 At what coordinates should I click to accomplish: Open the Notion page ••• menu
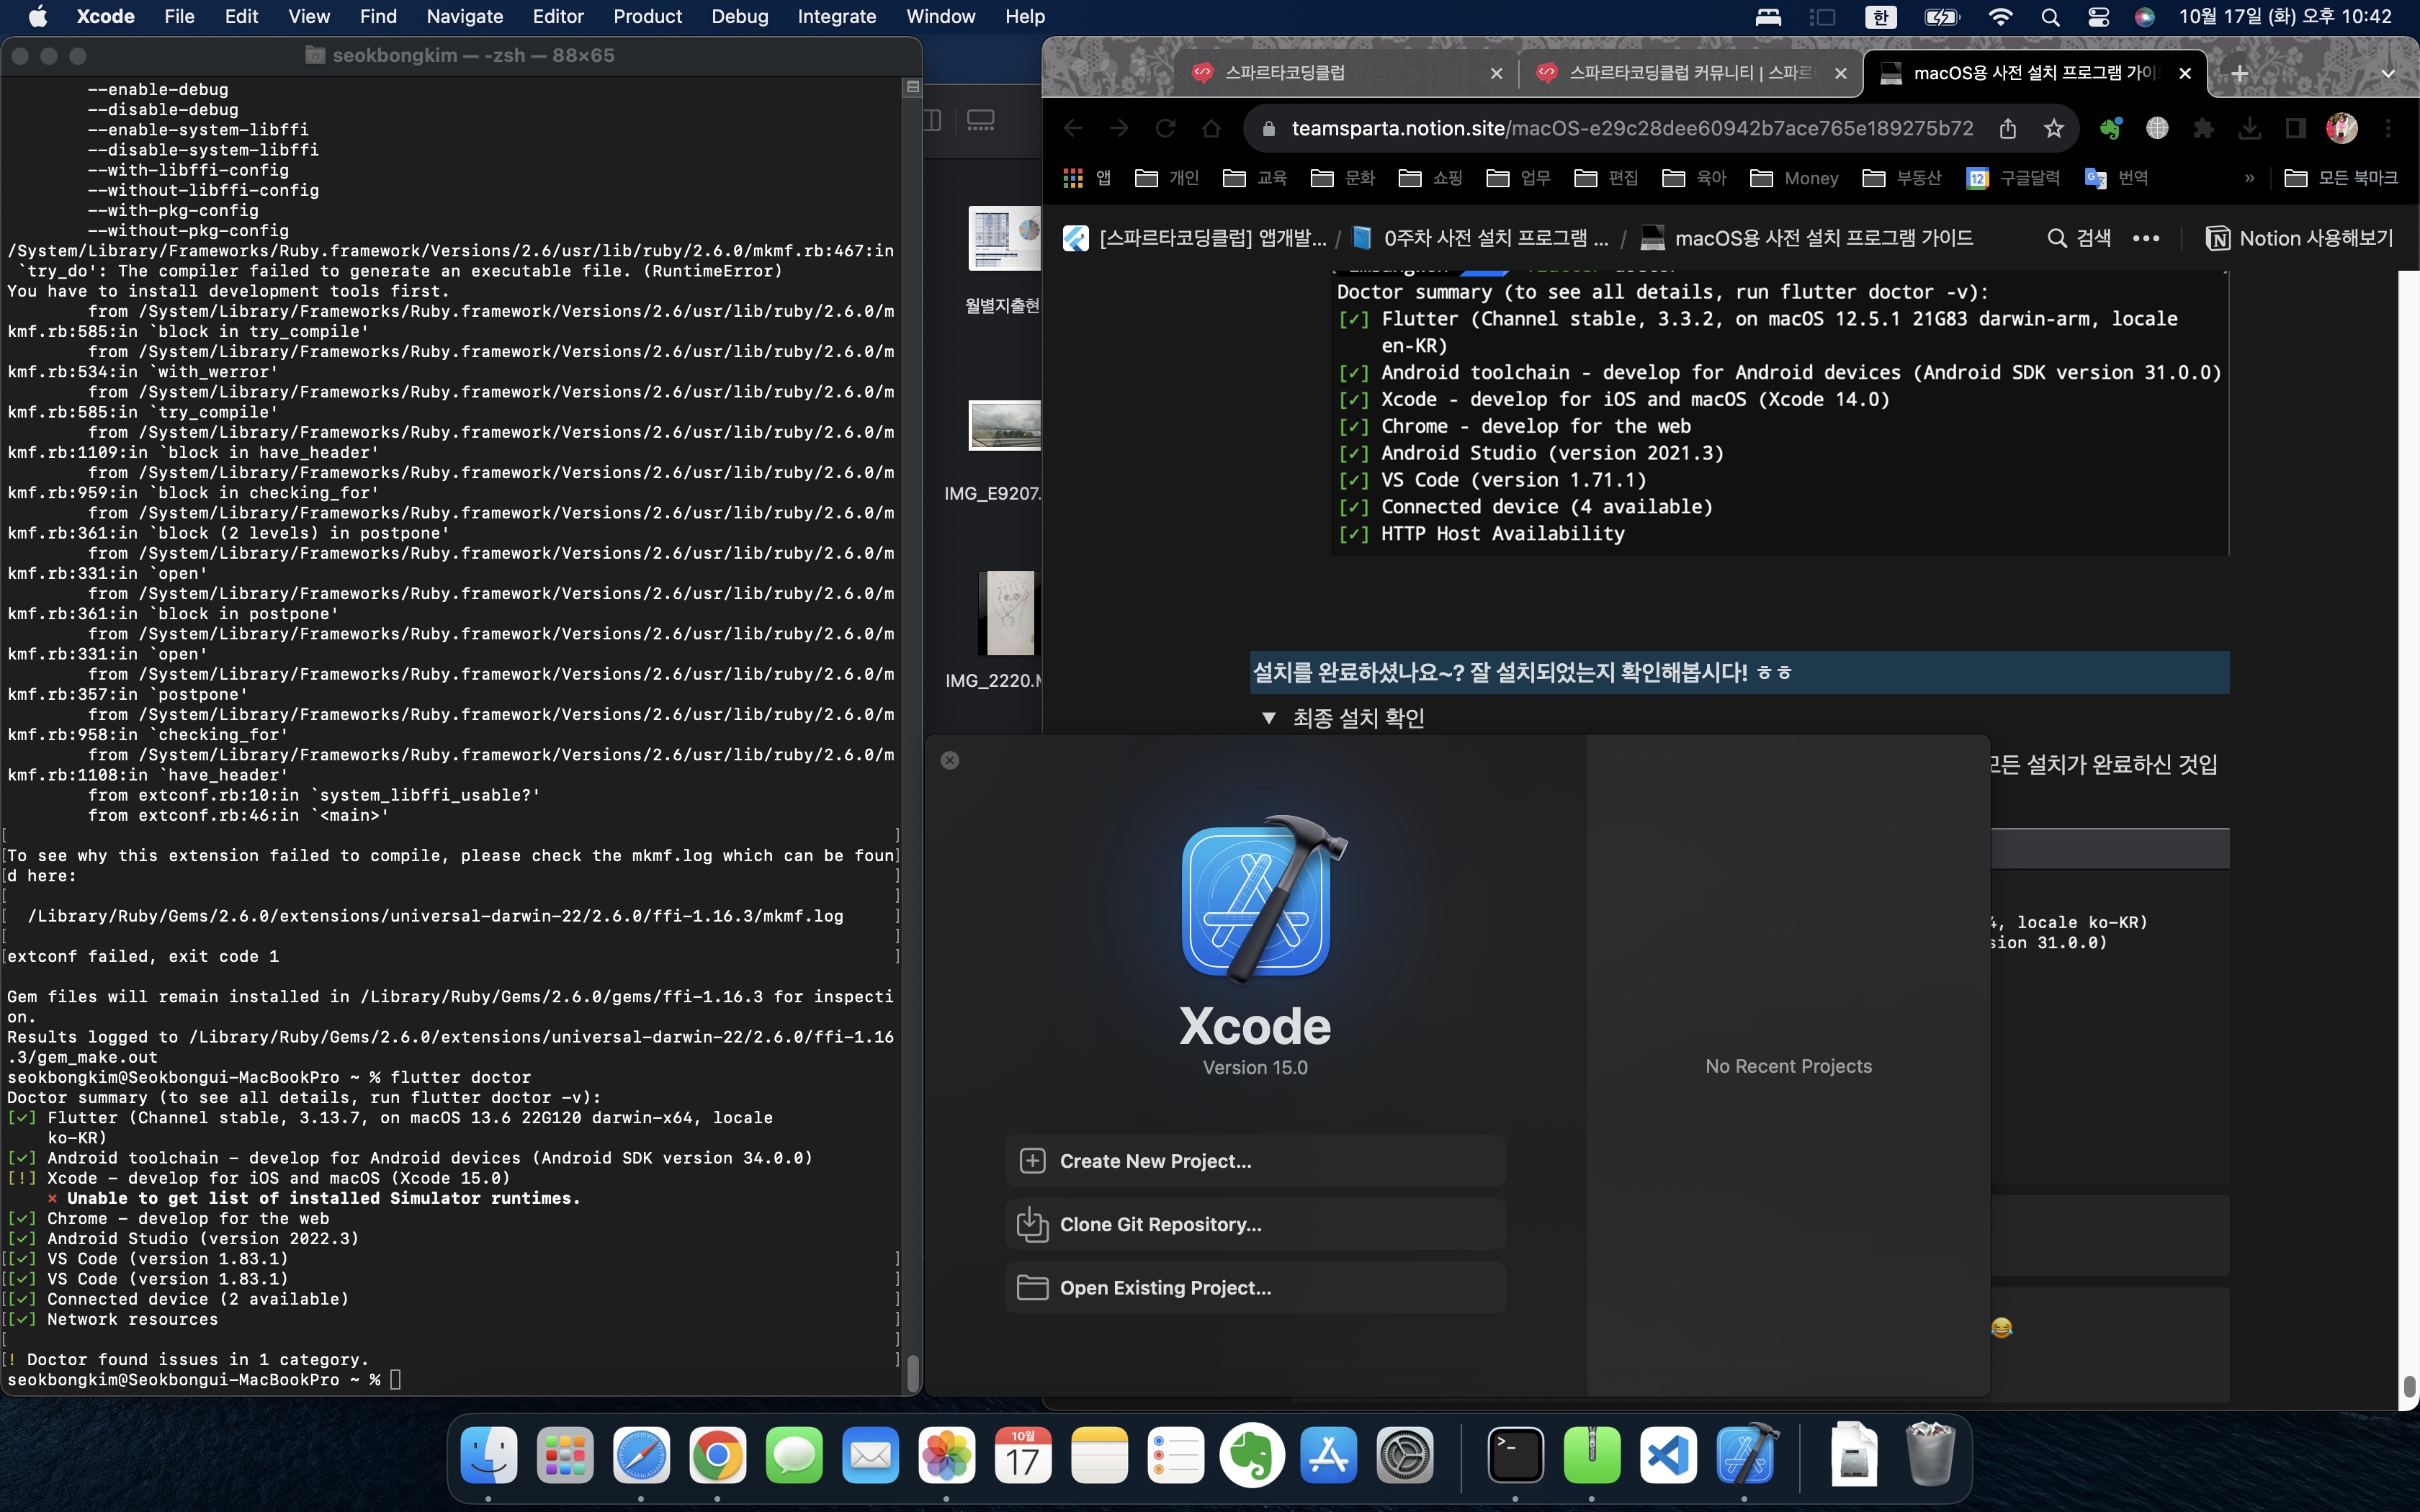(2145, 238)
